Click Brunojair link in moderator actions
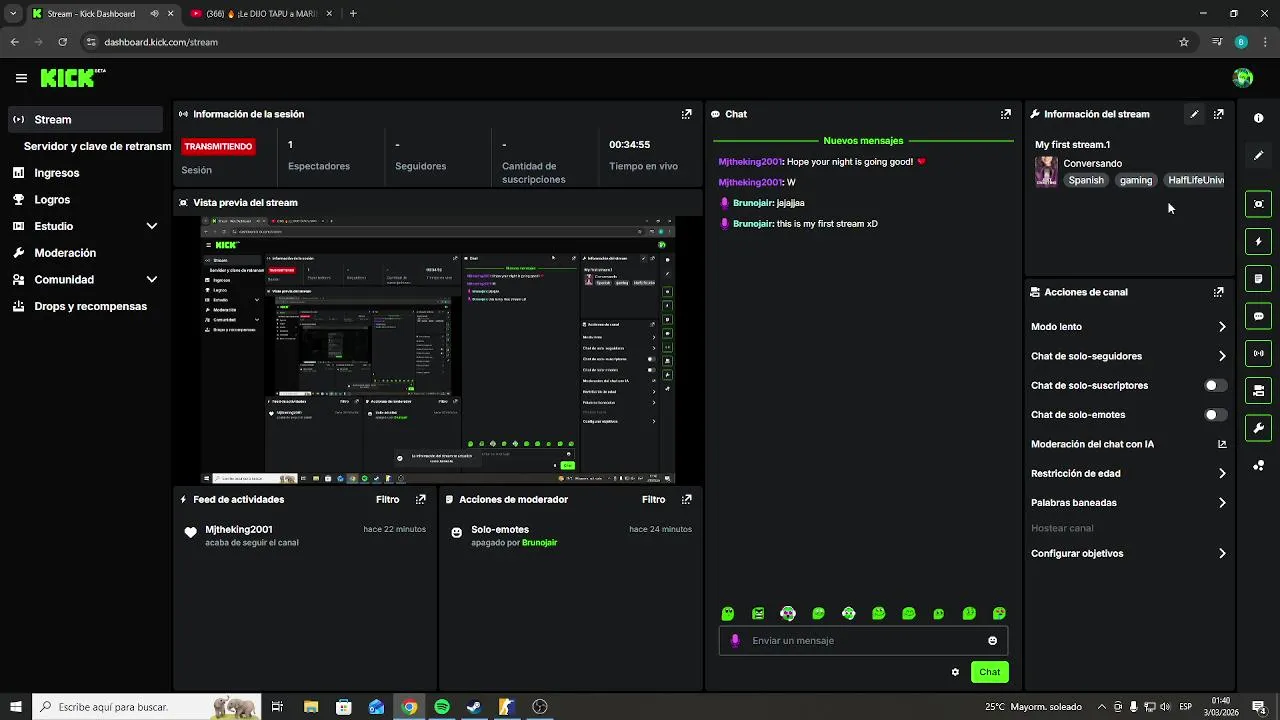The image size is (1280, 720). pyautogui.click(x=539, y=543)
